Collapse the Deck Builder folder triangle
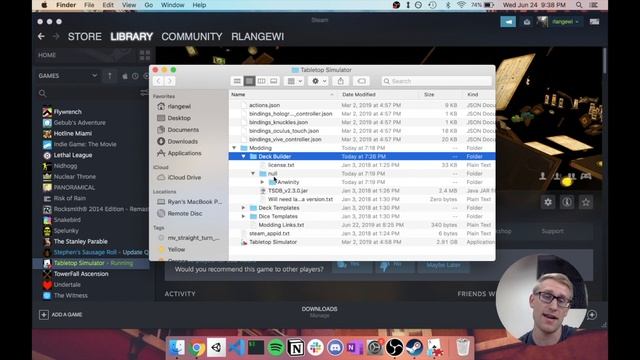This screenshot has width=640, height=360. click(244, 156)
